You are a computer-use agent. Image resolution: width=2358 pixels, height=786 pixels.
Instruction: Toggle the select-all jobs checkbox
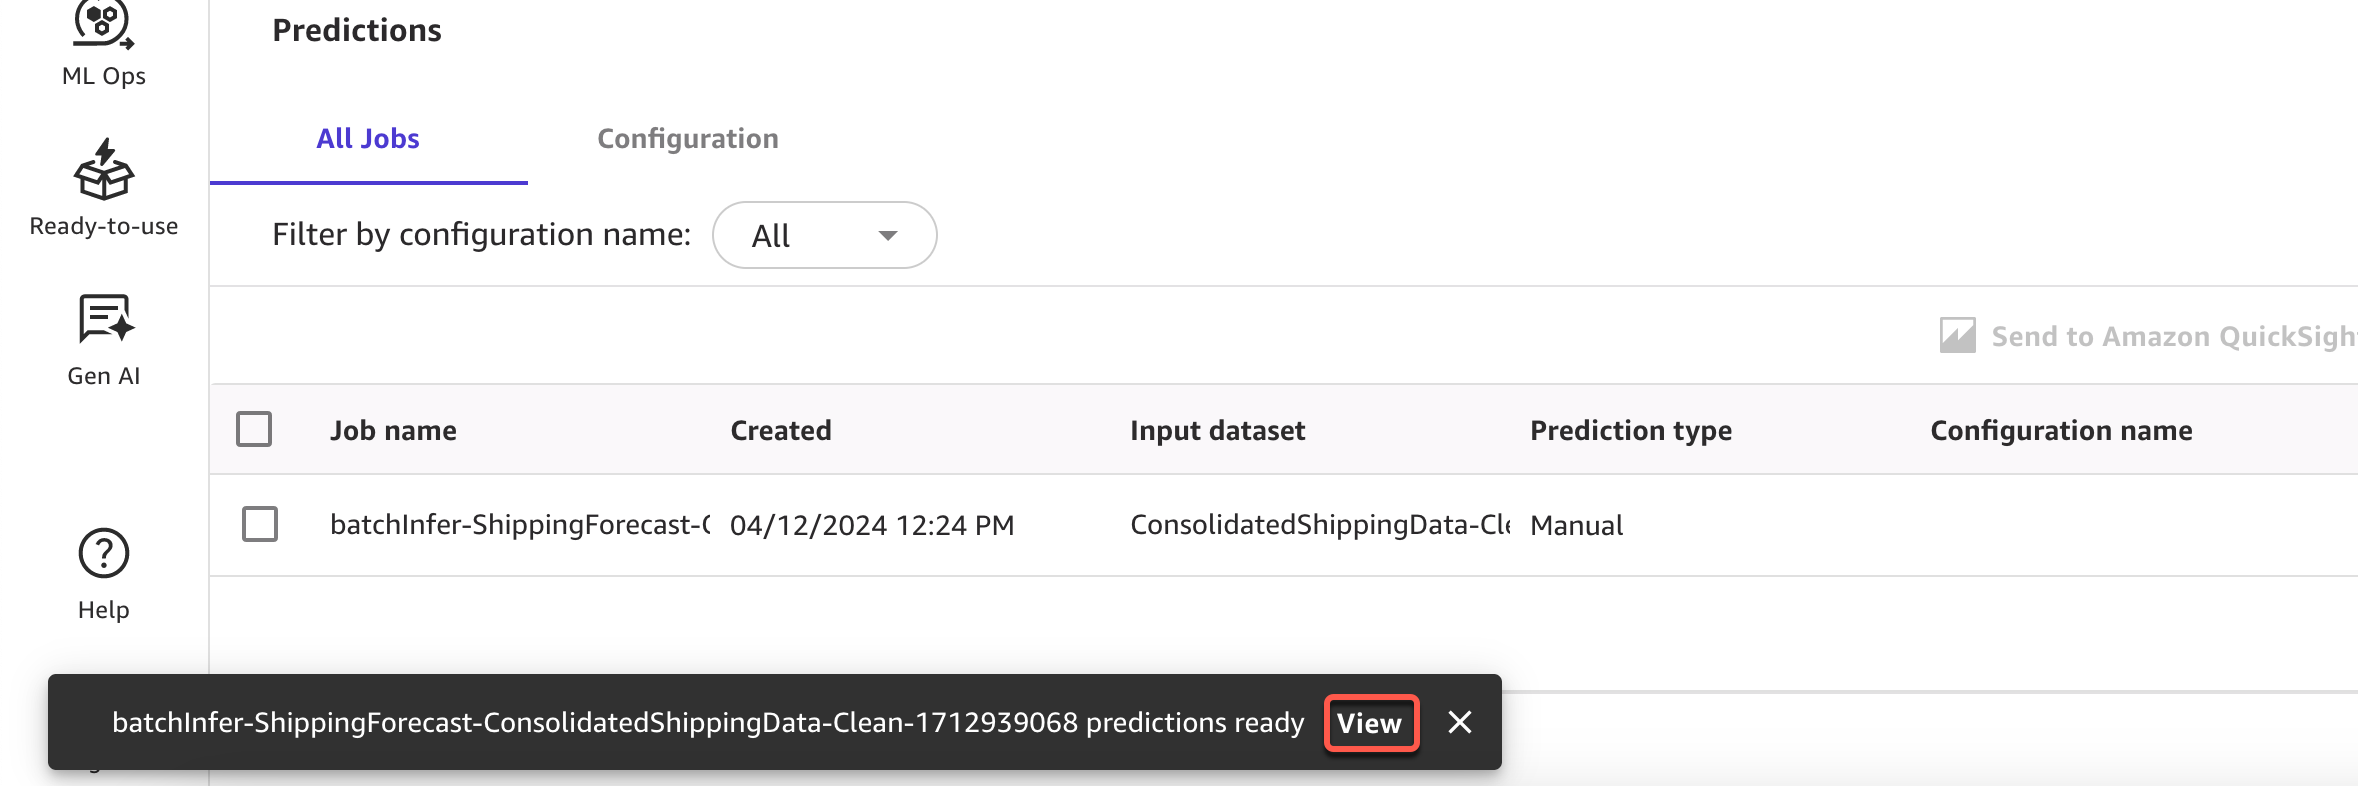[x=254, y=429]
